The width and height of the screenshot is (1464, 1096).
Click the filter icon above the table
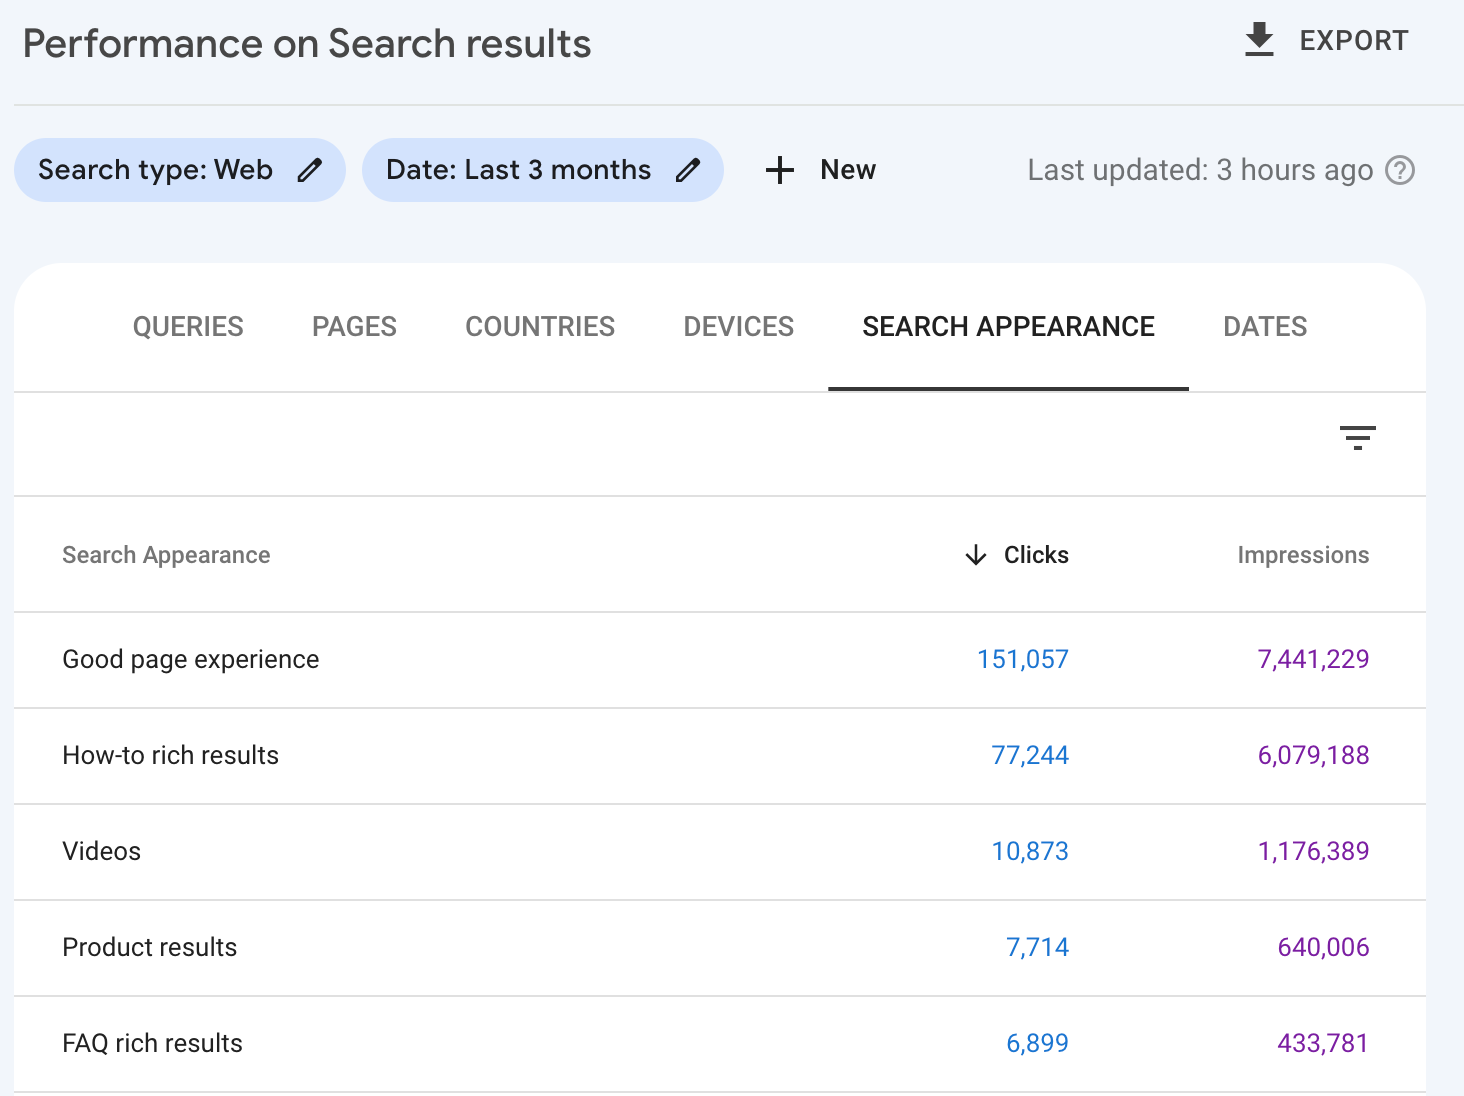[1357, 438]
